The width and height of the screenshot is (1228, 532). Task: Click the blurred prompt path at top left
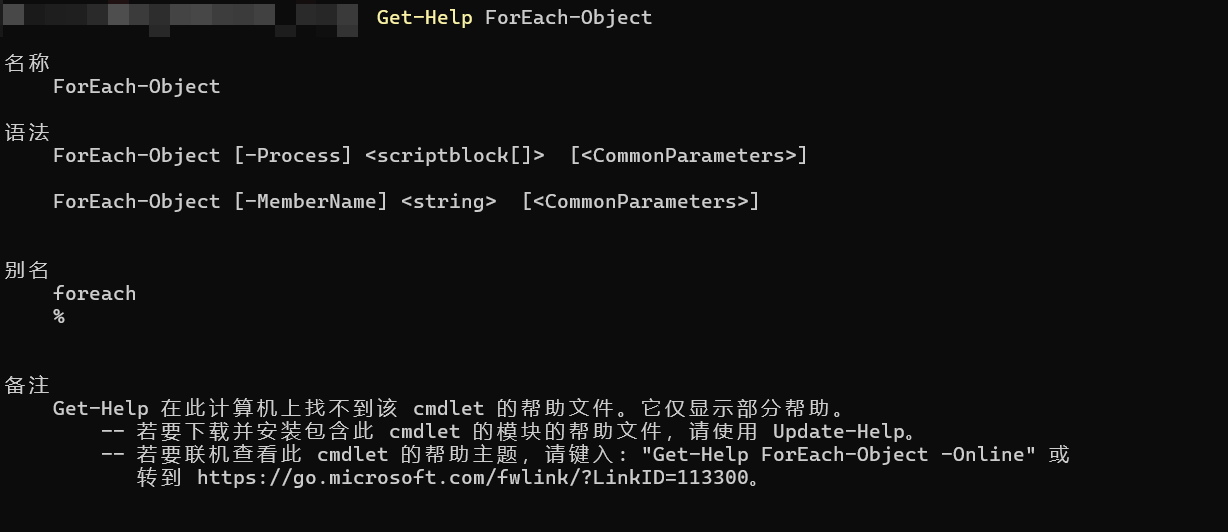[180, 18]
